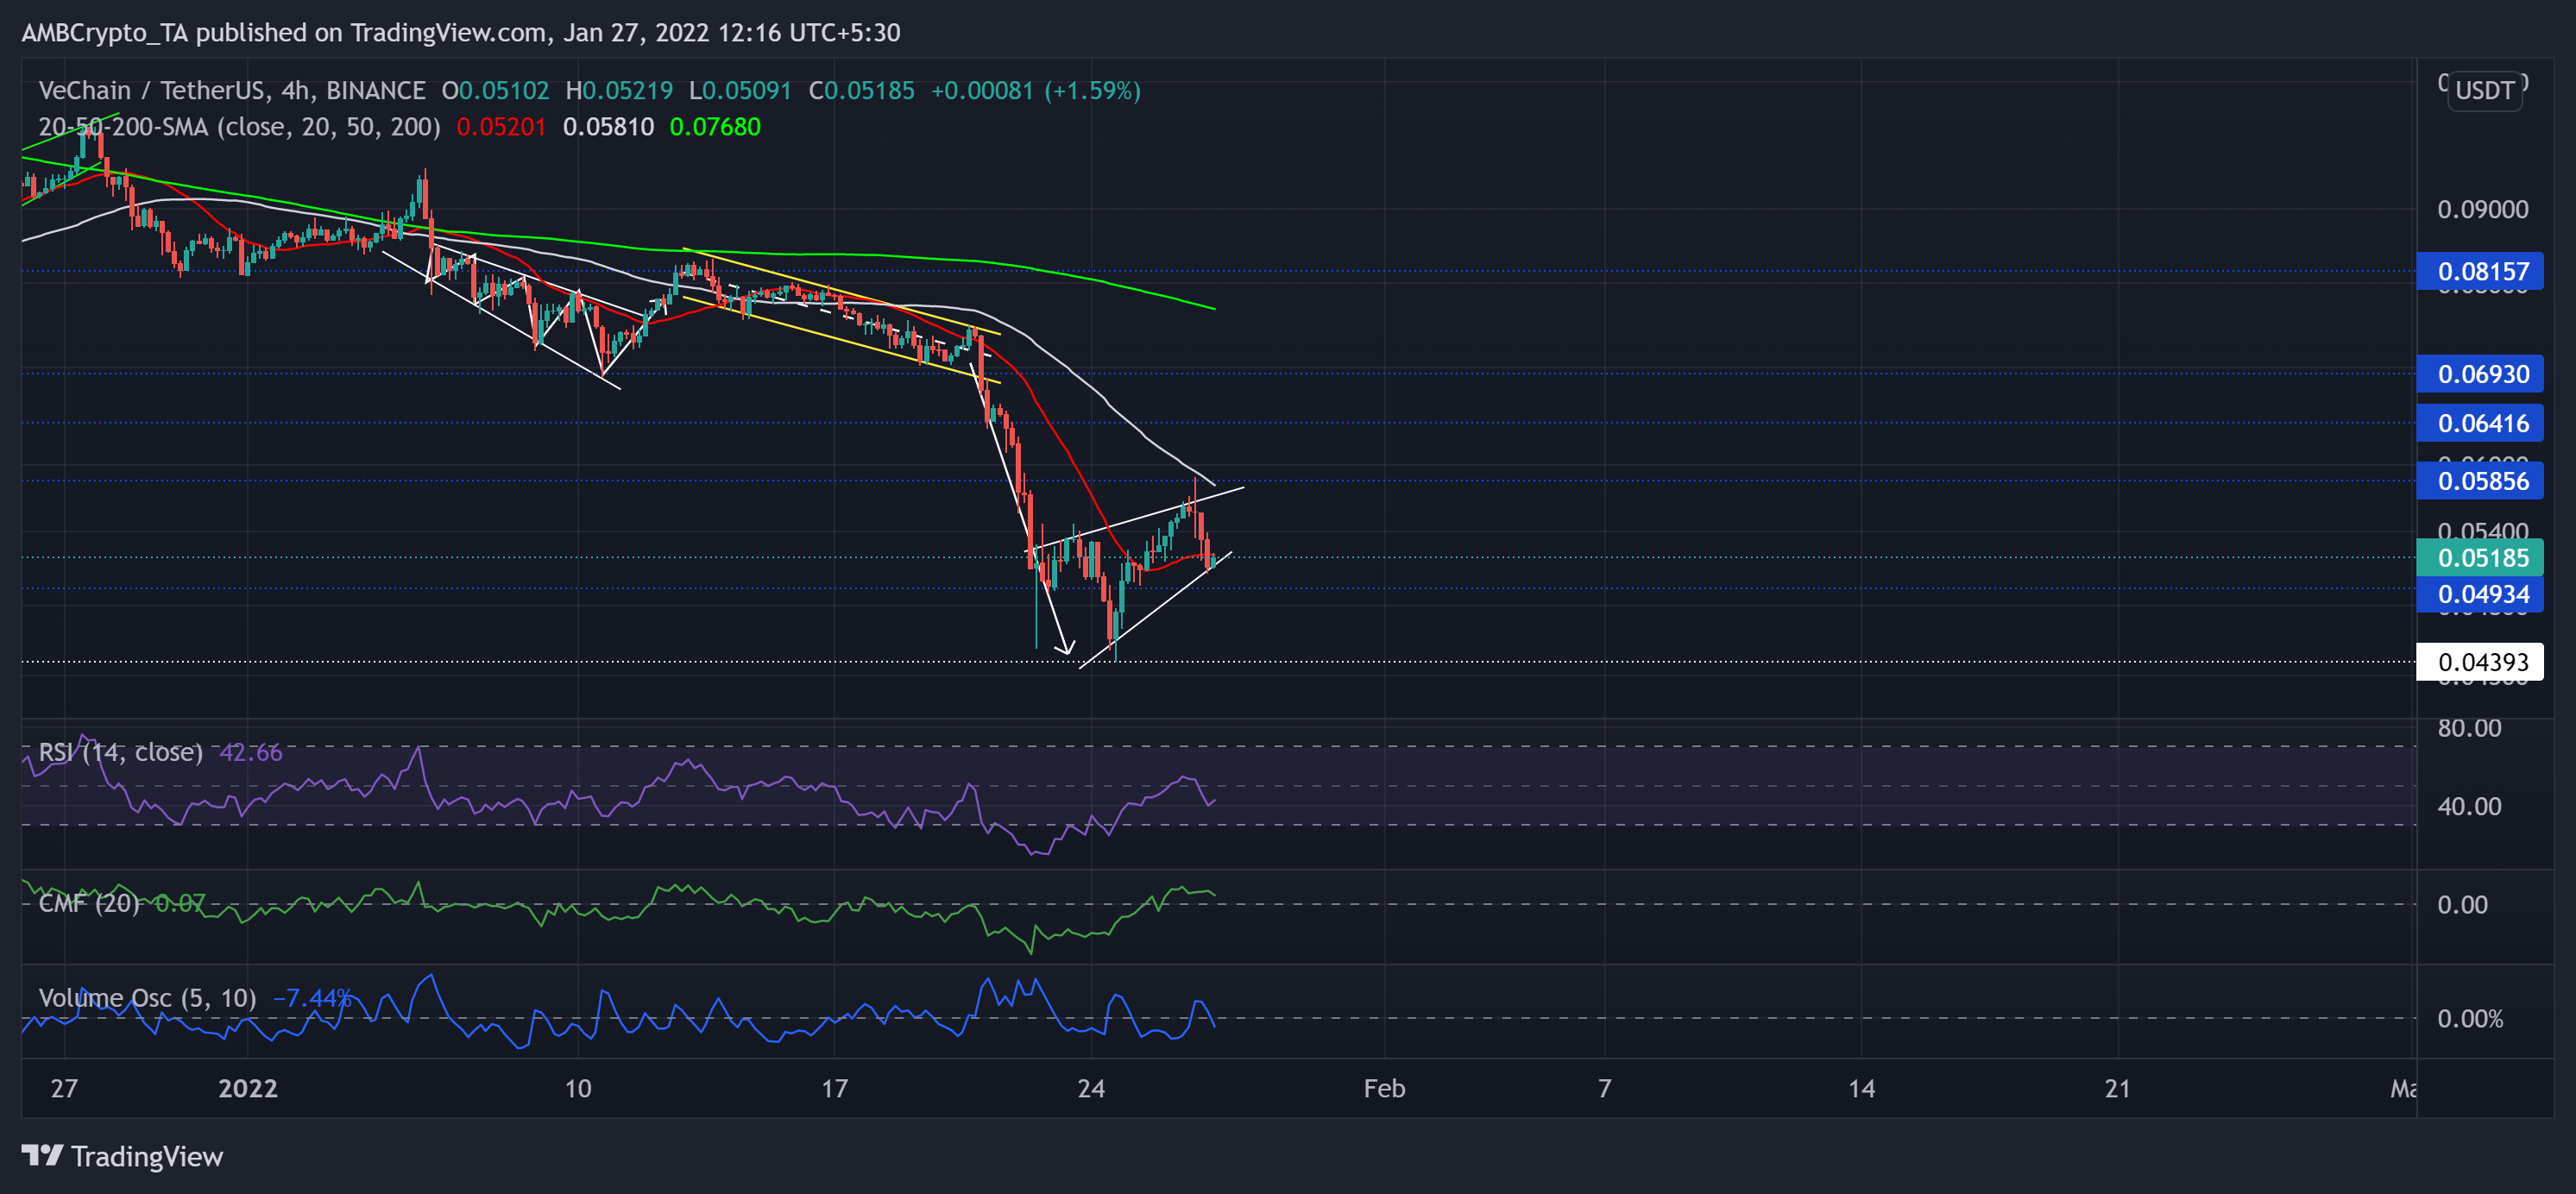Click the 40.00 RSI axis tick
Image resolution: width=2576 pixels, height=1194 pixels.
2469,806
